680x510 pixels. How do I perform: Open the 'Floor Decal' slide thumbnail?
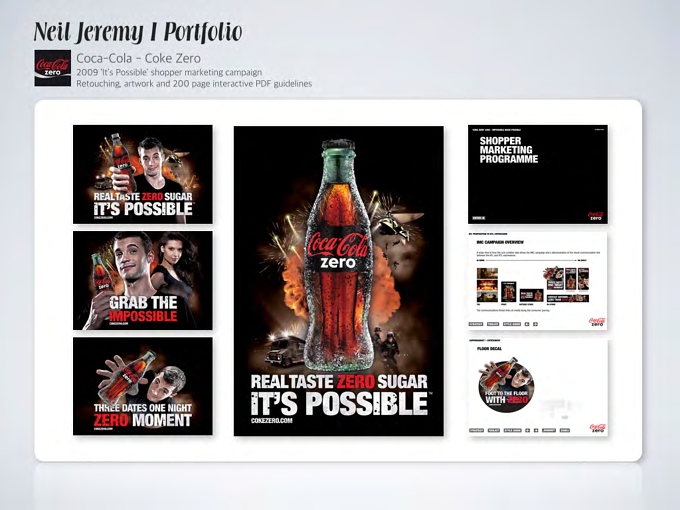click(x=538, y=387)
